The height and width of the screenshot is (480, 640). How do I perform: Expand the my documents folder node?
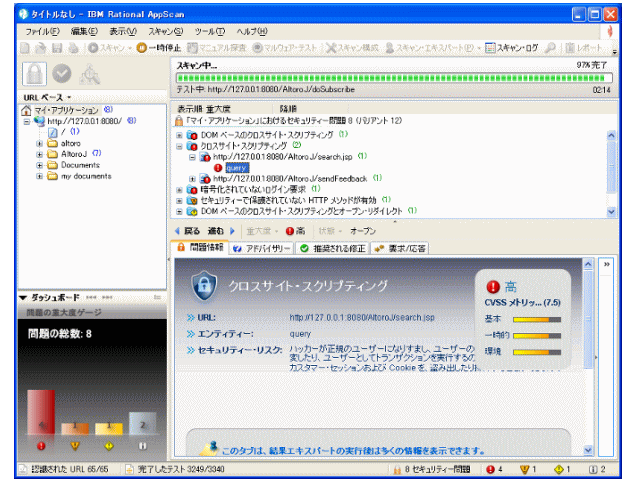coord(40,176)
